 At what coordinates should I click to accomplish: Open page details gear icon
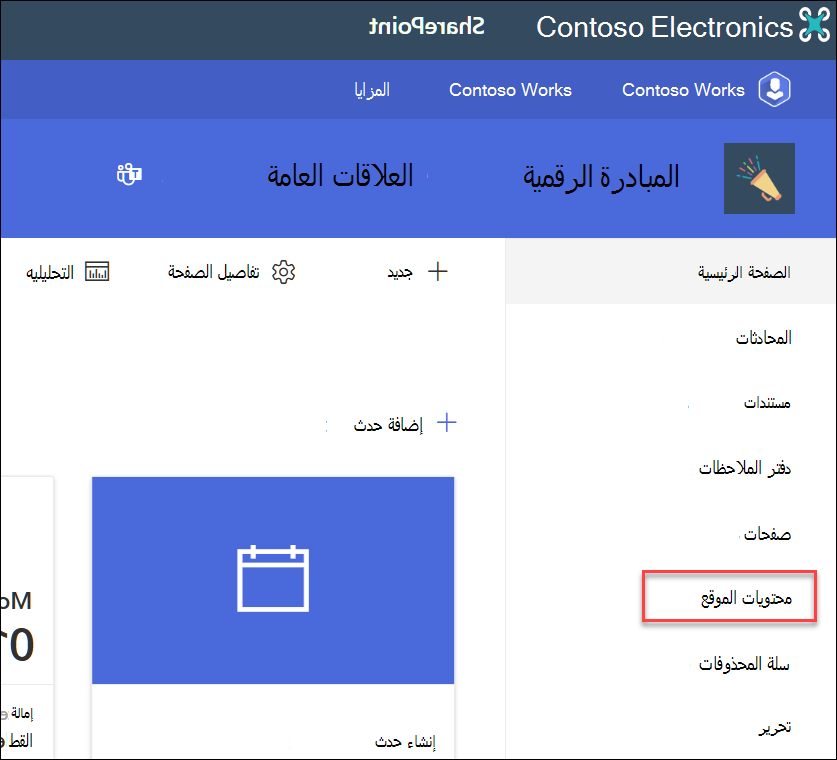point(283,272)
